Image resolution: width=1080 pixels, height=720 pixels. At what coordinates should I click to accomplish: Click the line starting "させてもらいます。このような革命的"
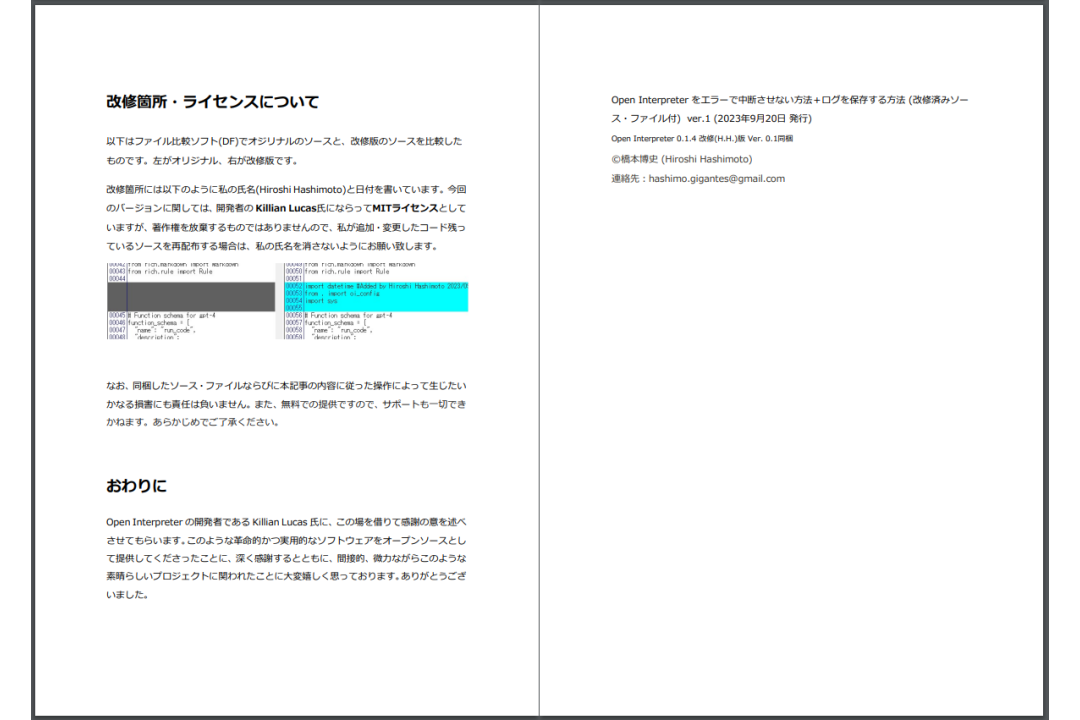coord(286,541)
